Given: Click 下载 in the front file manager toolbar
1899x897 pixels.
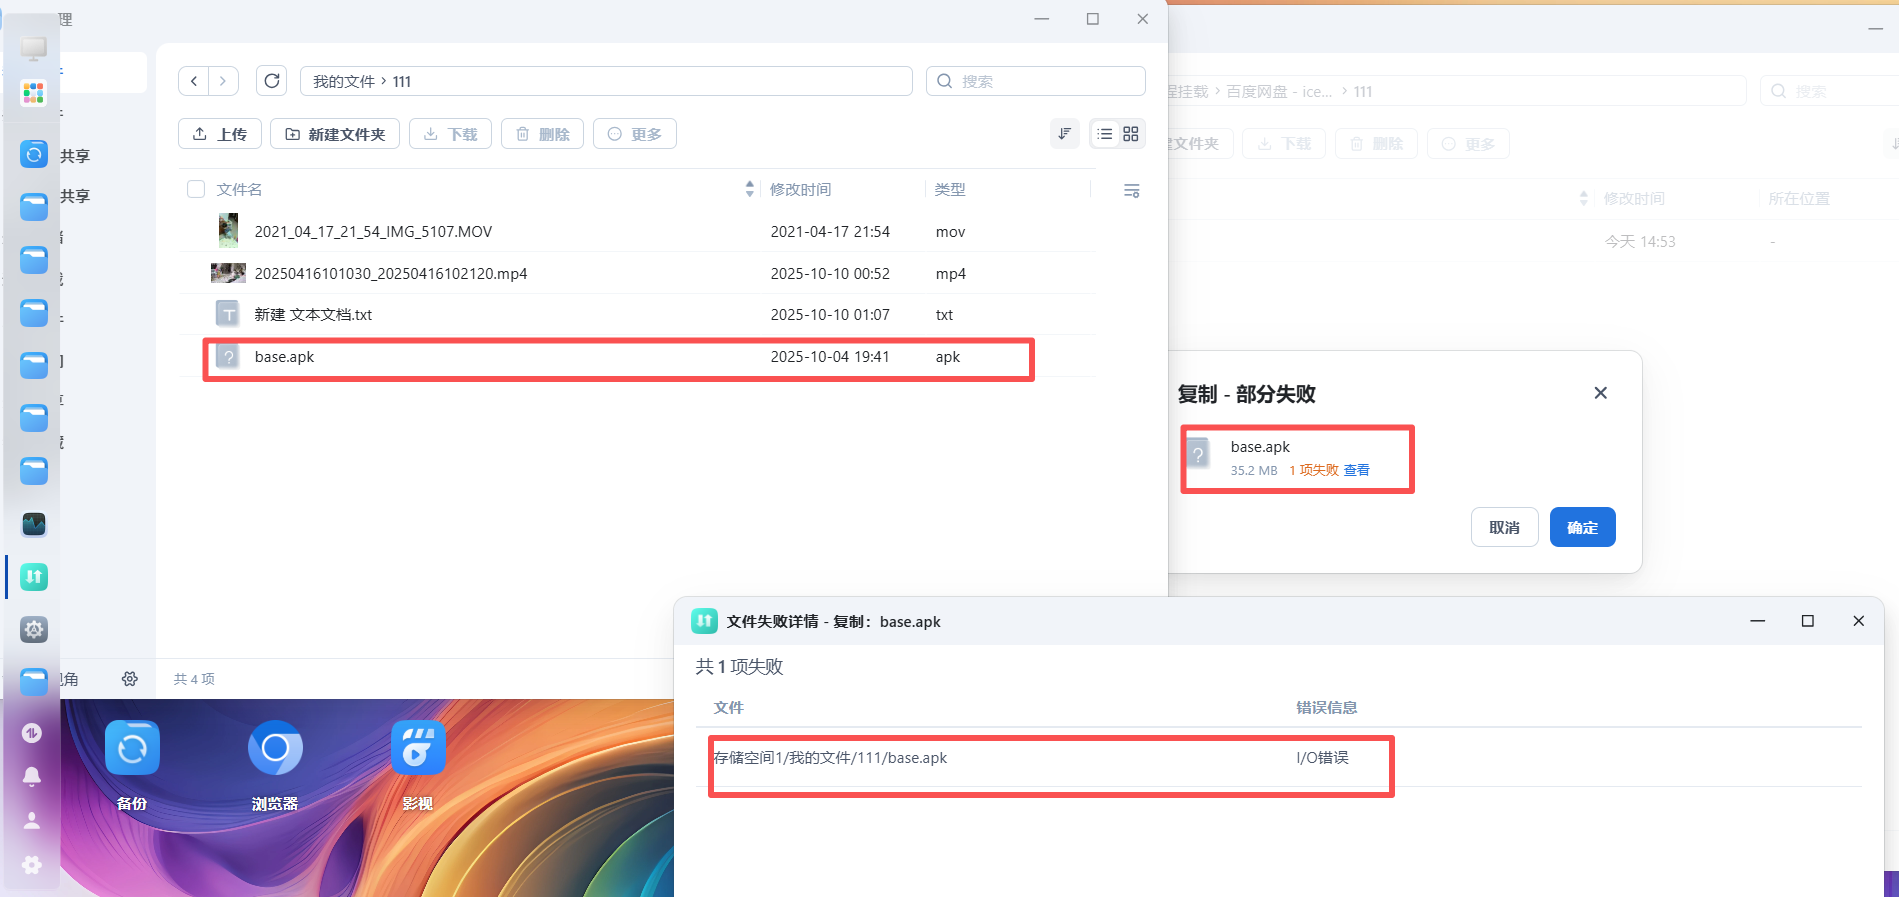Looking at the screenshot, I should click(451, 134).
